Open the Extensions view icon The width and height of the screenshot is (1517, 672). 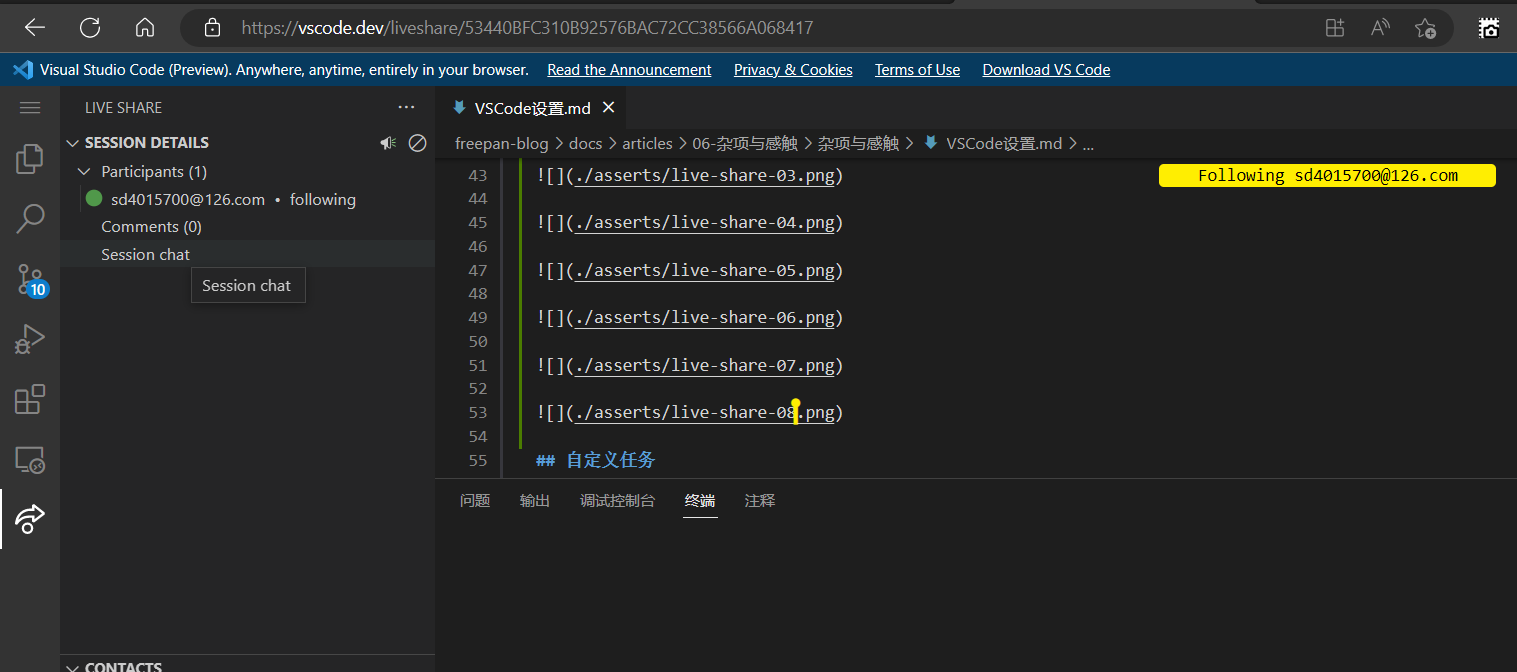click(x=30, y=400)
